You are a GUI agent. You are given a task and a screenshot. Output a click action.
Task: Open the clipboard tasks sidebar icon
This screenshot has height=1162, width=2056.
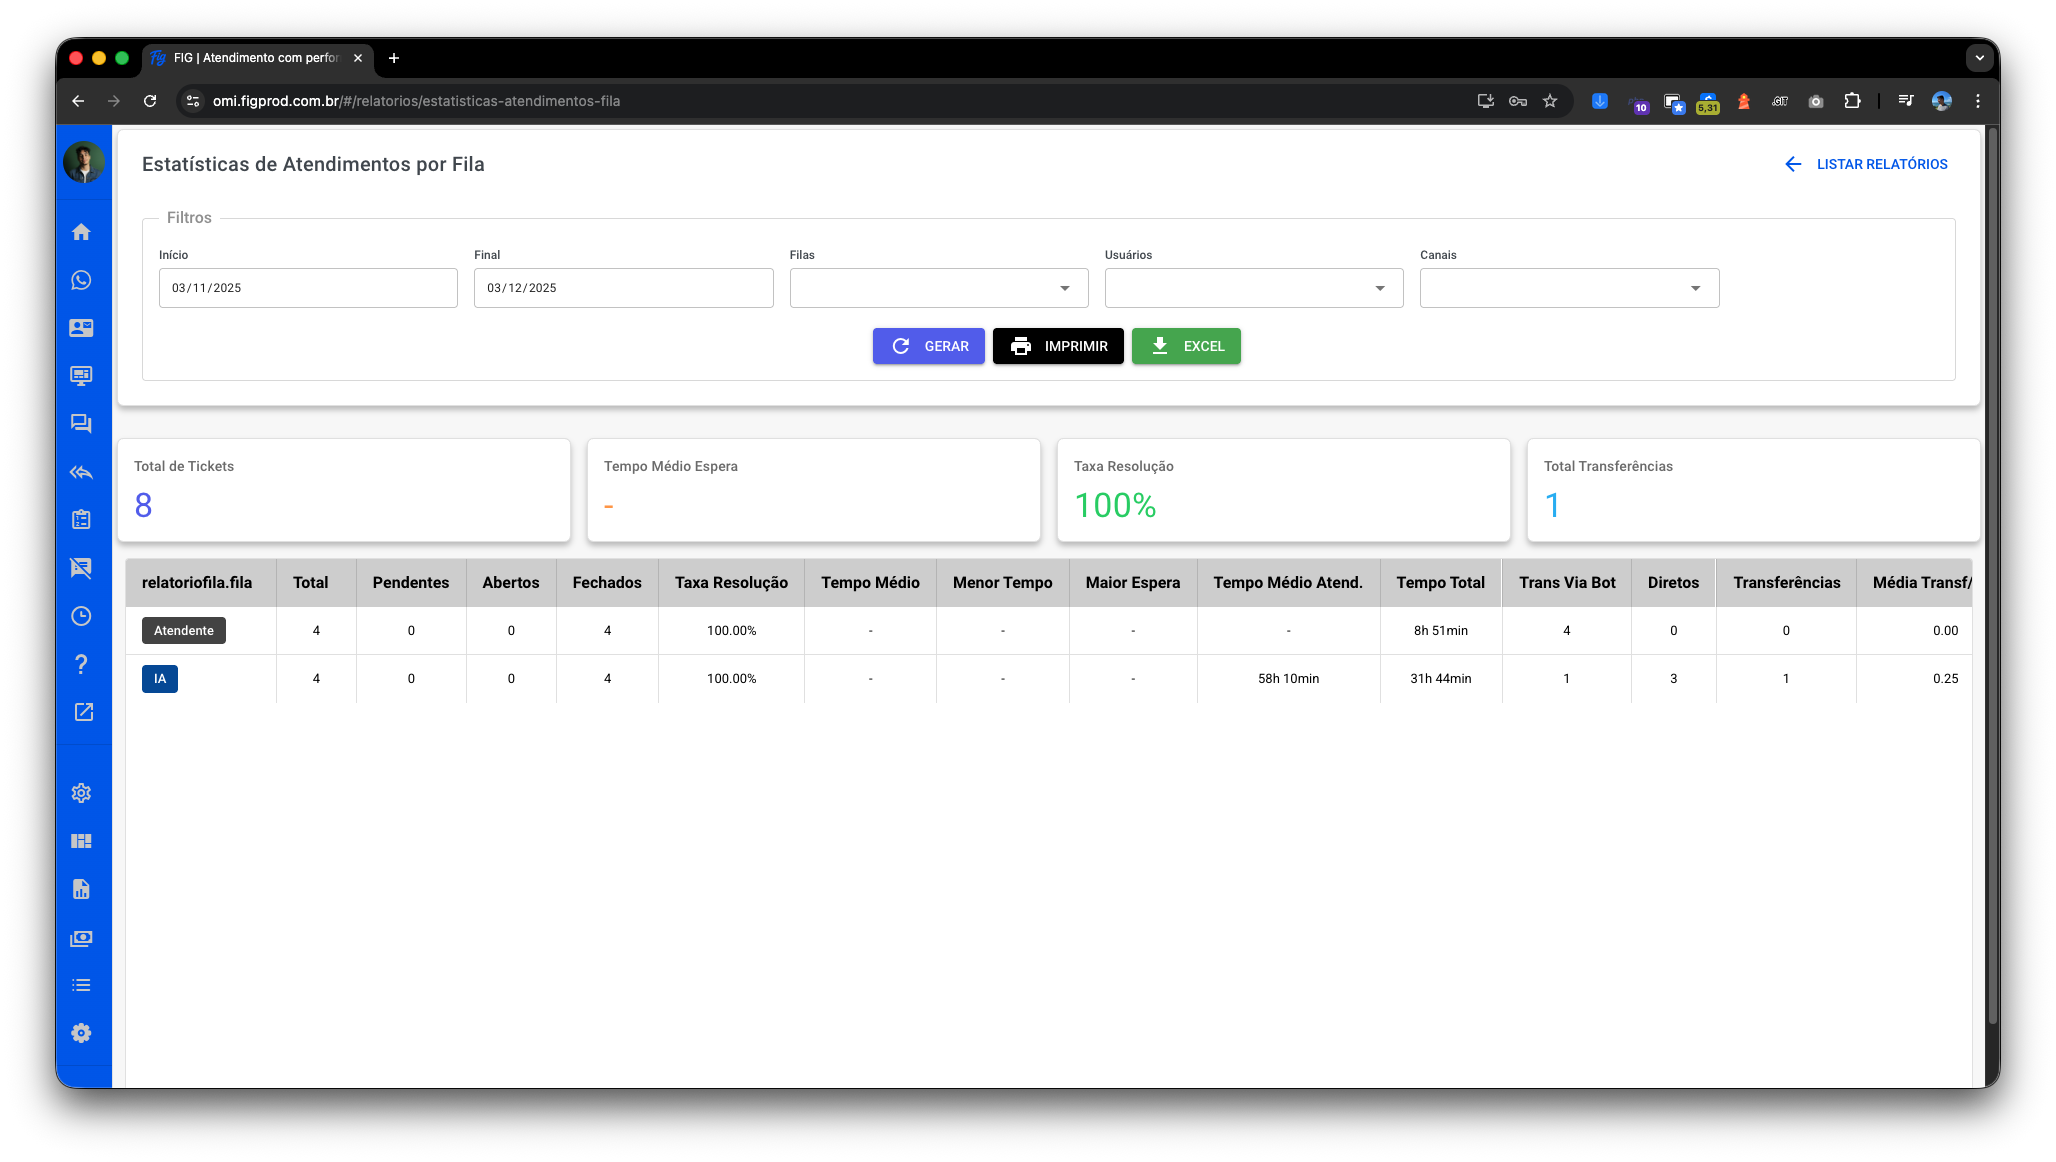[82, 520]
